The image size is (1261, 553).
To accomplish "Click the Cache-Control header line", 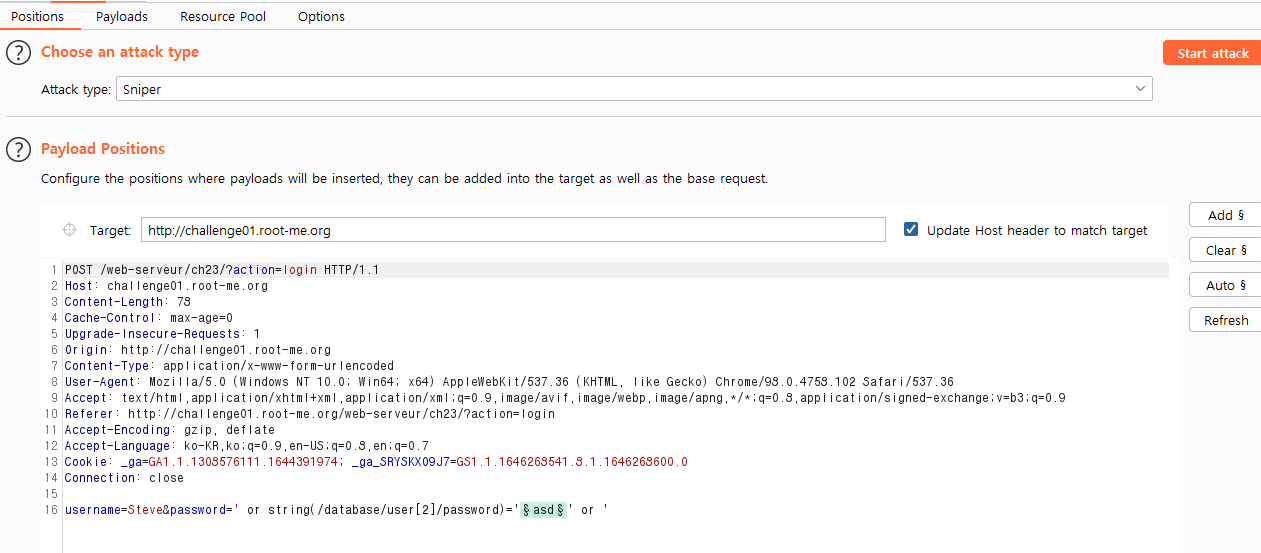I will 148,318.
